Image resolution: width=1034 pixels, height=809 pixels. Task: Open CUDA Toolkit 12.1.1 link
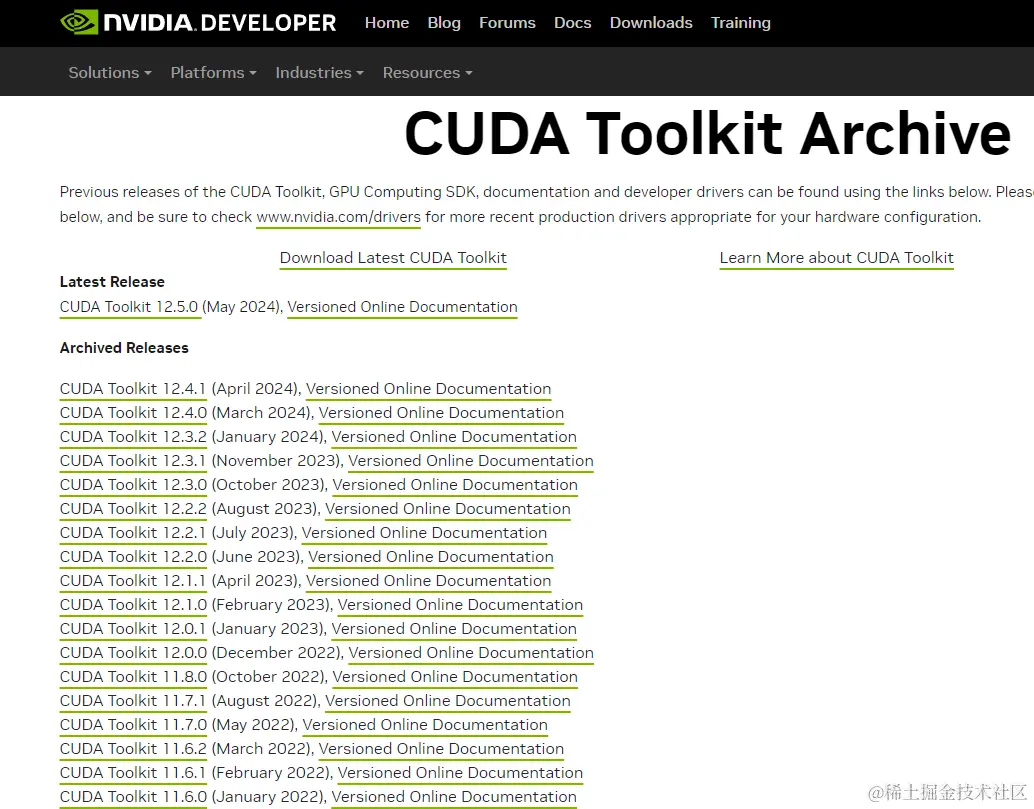click(x=133, y=581)
